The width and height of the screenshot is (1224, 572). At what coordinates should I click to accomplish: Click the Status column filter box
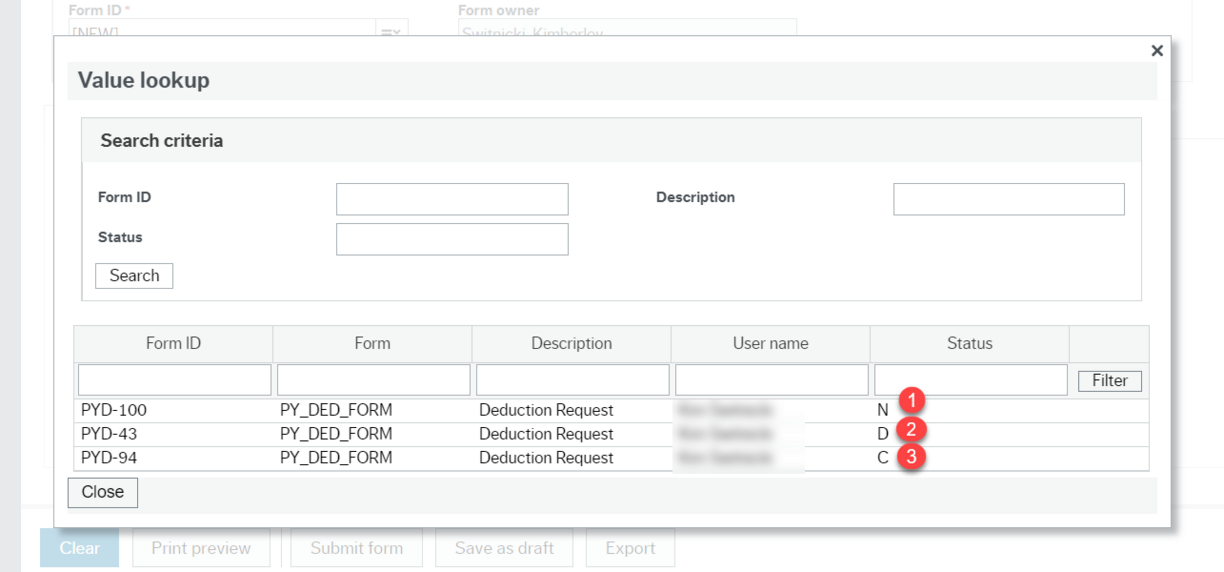point(970,380)
